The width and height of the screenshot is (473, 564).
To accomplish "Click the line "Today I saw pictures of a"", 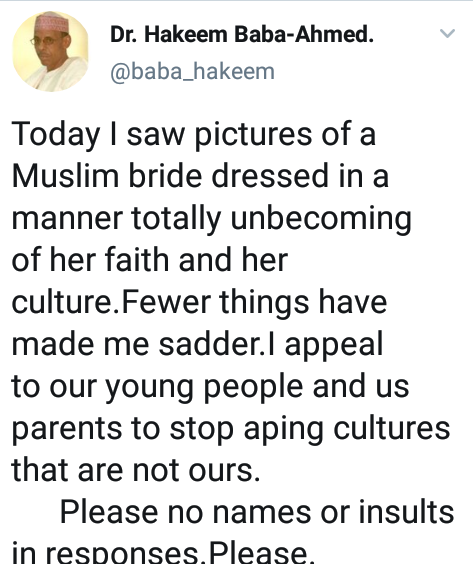I will (x=194, y=136).
